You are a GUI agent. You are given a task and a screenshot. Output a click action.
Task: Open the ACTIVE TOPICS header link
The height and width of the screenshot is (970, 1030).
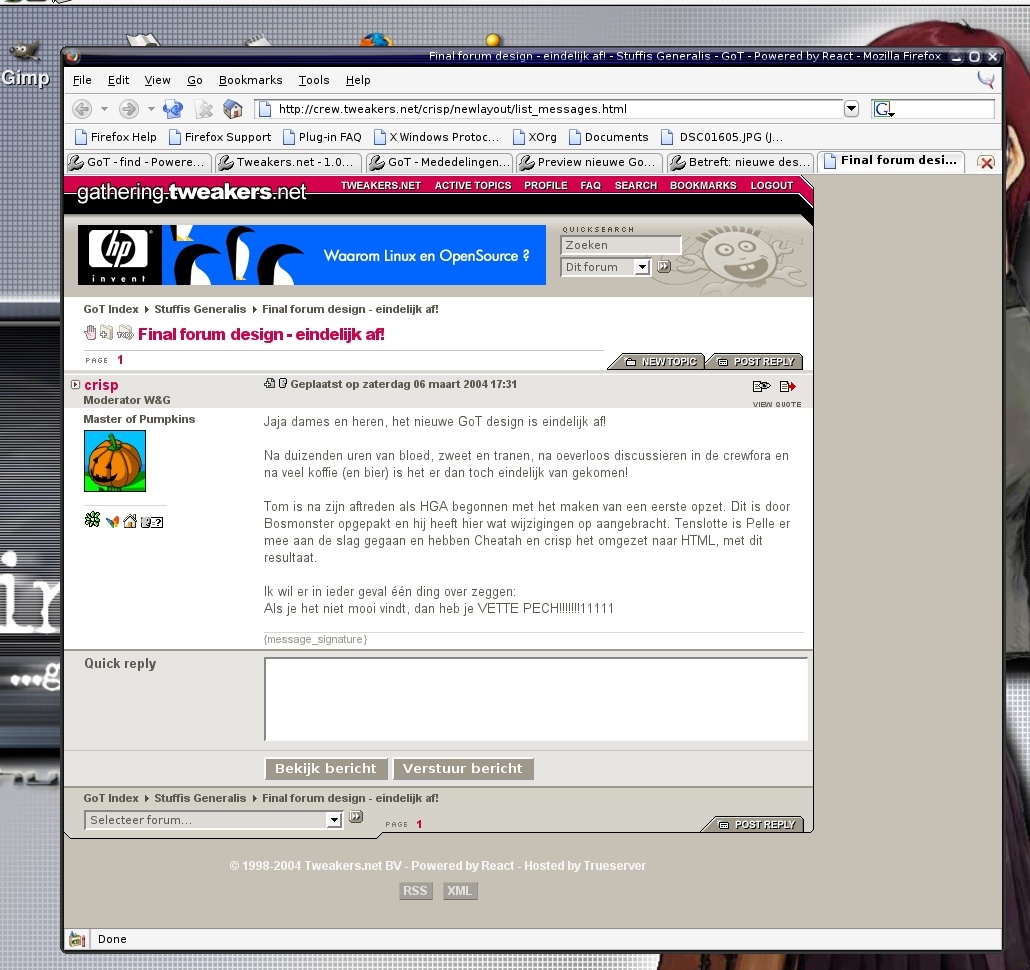pos(473,186)
